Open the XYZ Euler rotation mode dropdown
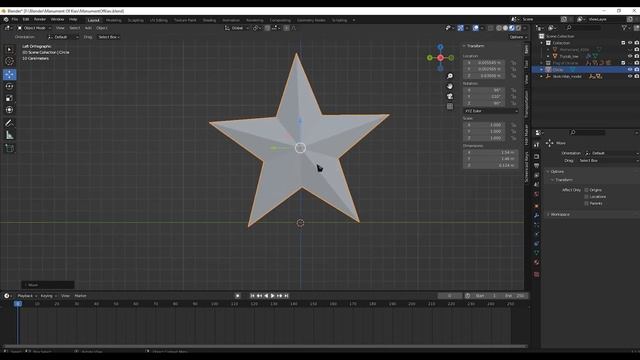 click(491, 111)
